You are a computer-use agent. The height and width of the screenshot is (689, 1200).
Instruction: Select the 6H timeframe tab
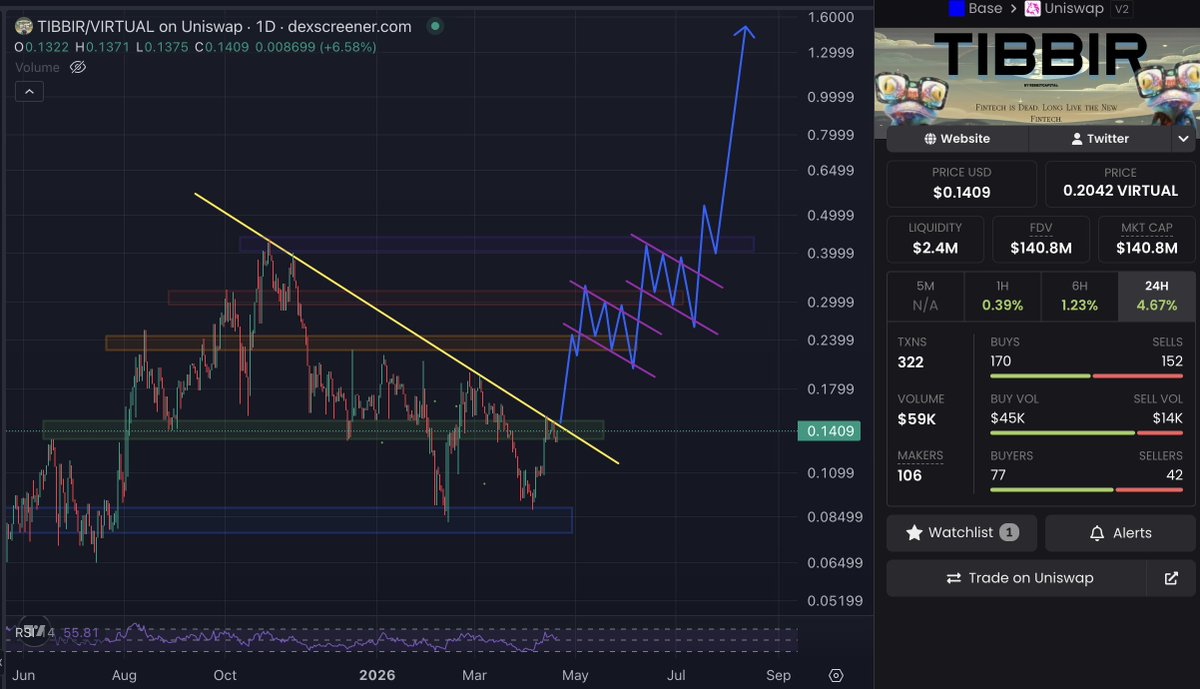click(x=1079, y=296)
